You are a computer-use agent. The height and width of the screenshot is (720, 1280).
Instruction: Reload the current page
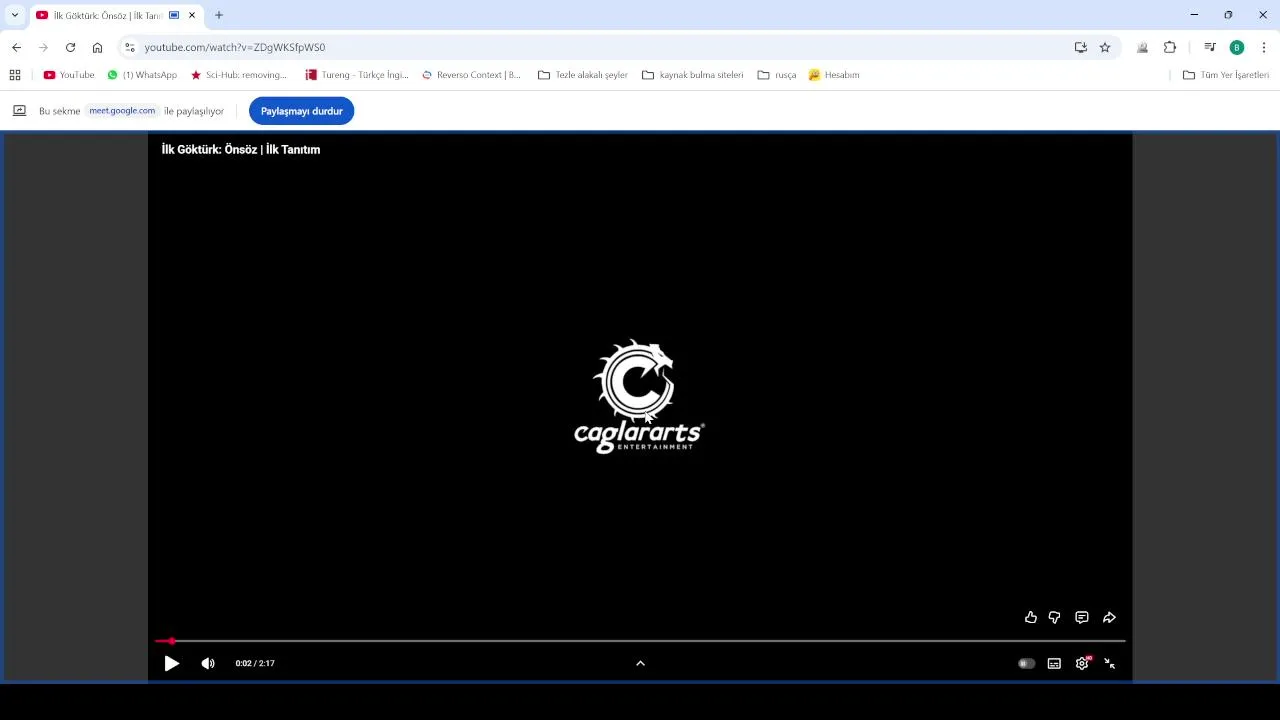[x=70, y=47]
